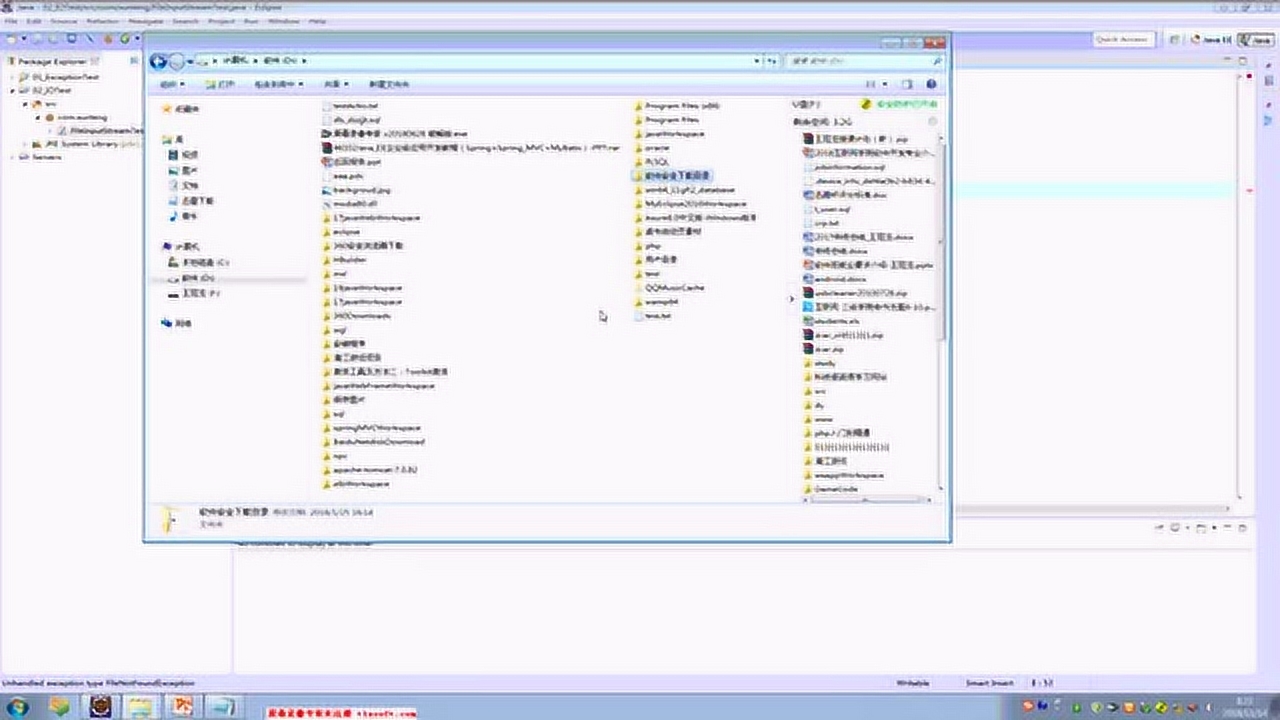1280x720 pixels.
Task: Refresh the Explorer address bar location
Action: coord(771,61)
